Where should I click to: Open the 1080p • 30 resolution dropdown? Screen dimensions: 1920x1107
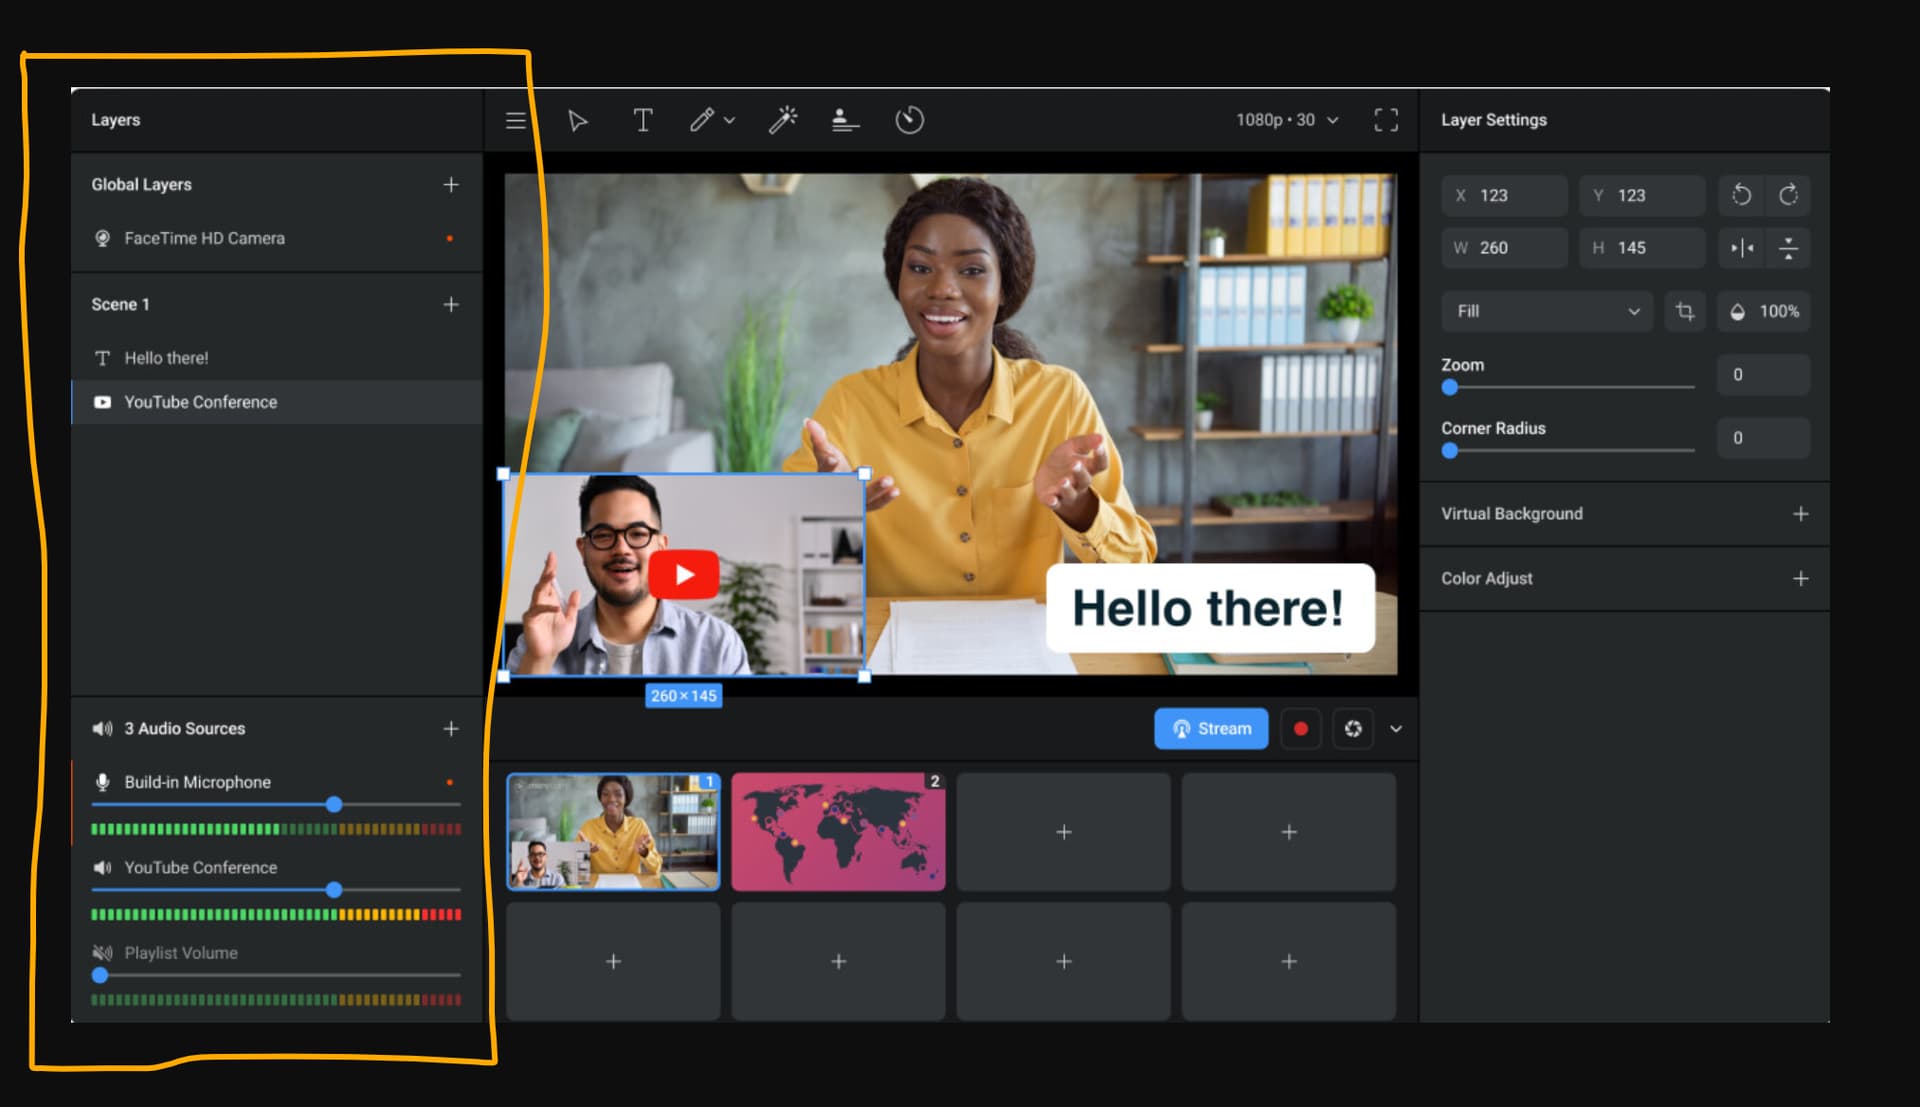pyautogui.click(x=1287, y=120)
